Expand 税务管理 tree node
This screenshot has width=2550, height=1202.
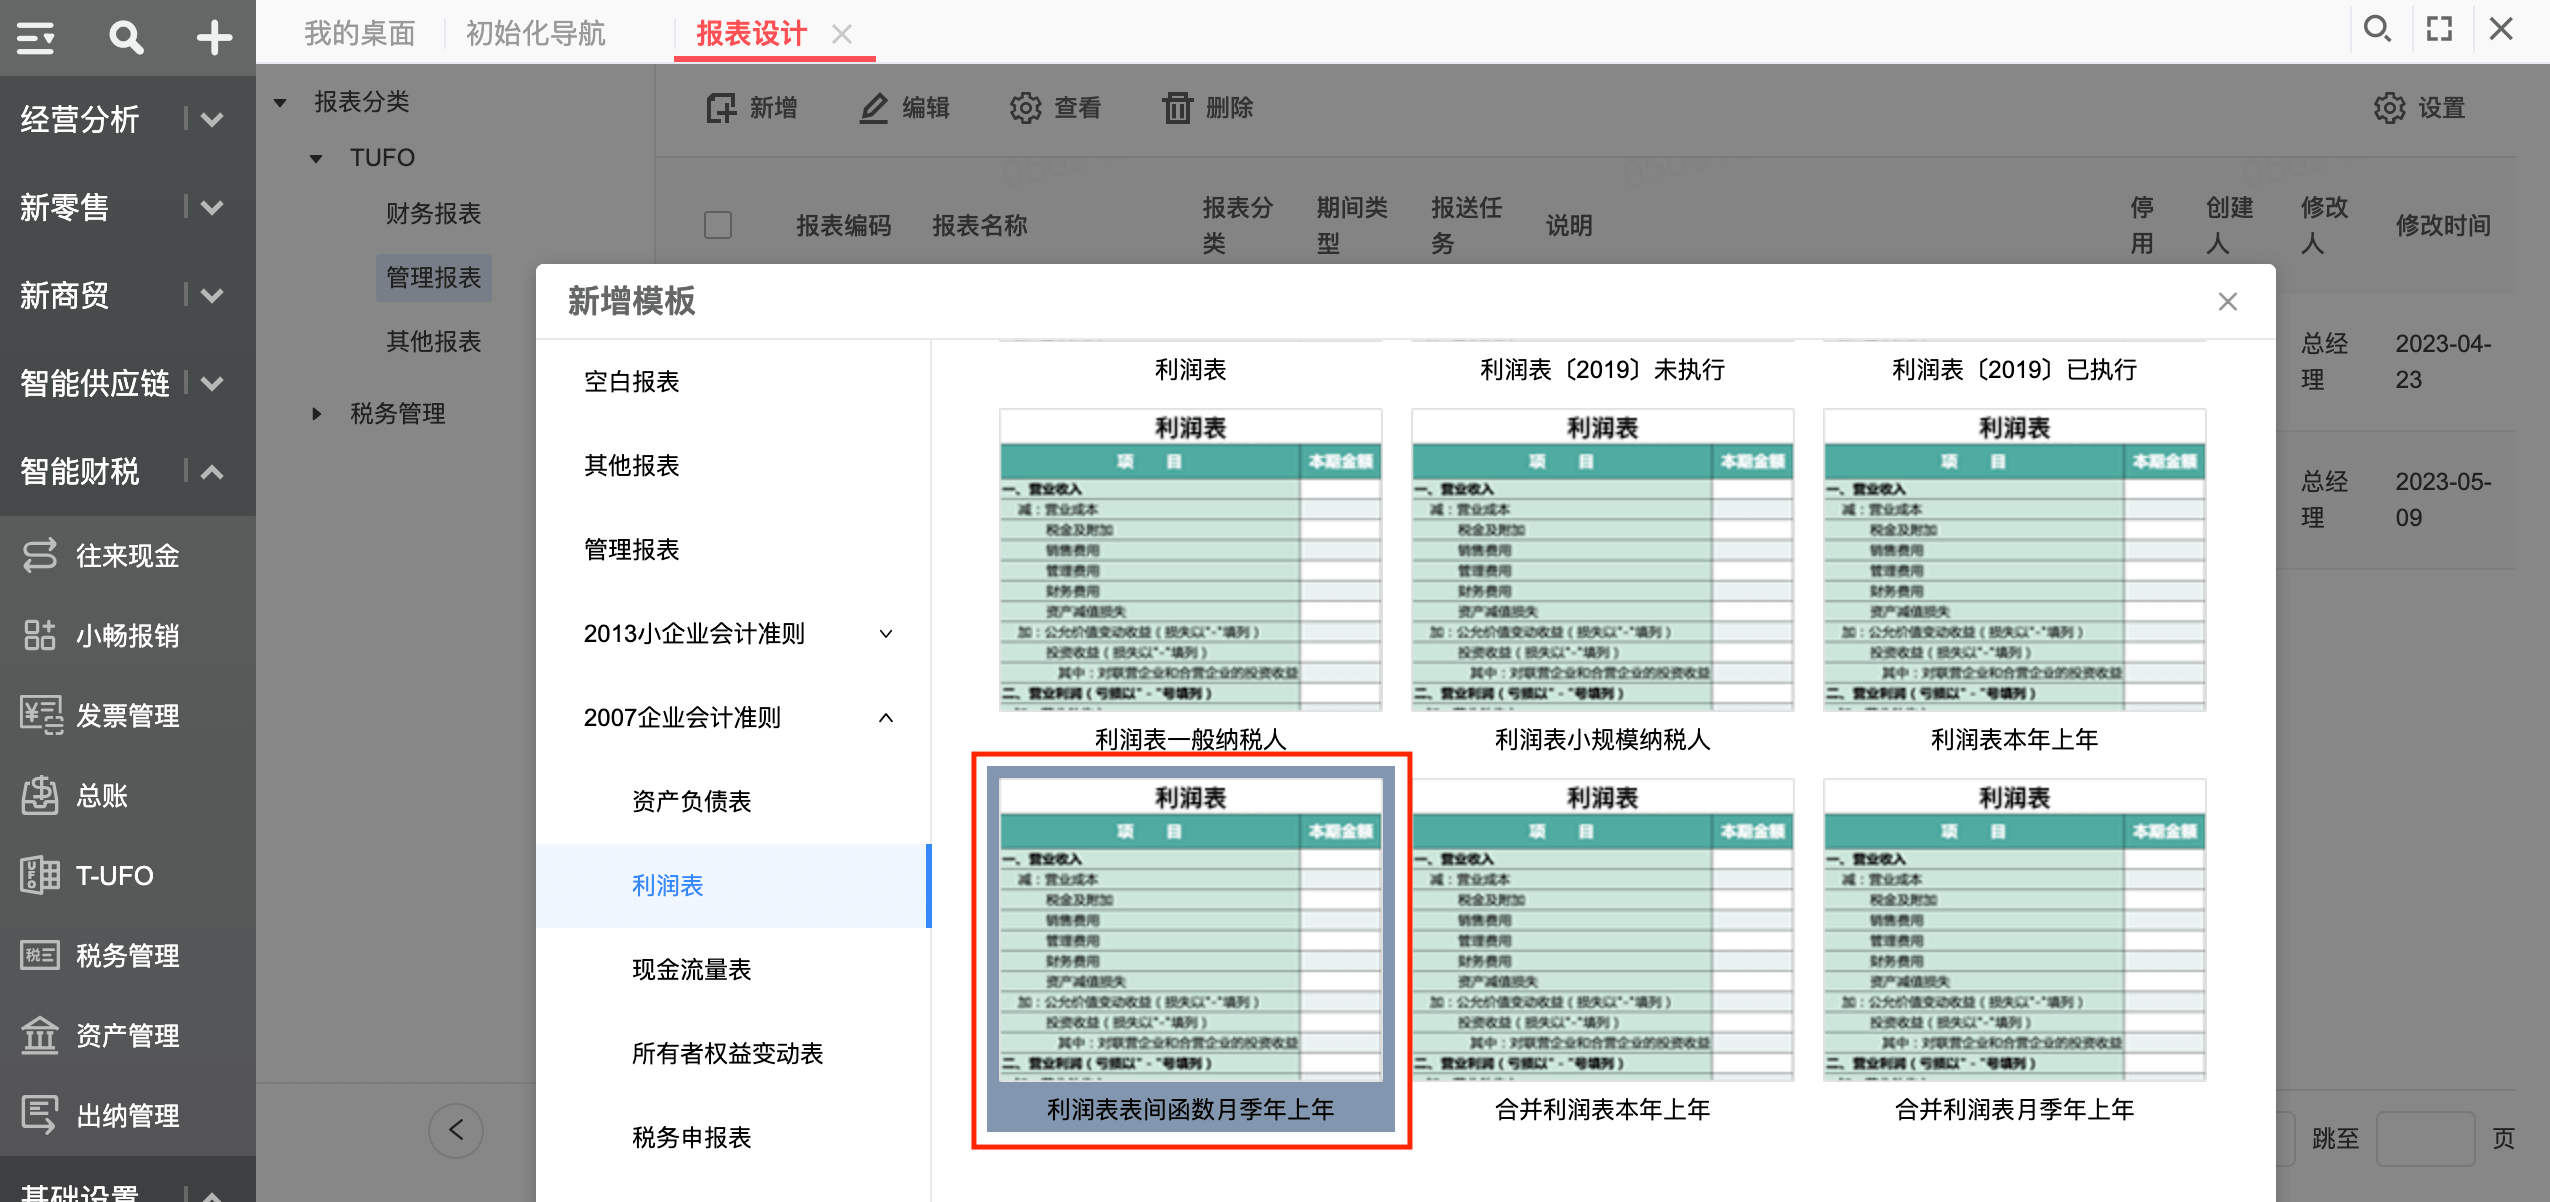(316, 413)
